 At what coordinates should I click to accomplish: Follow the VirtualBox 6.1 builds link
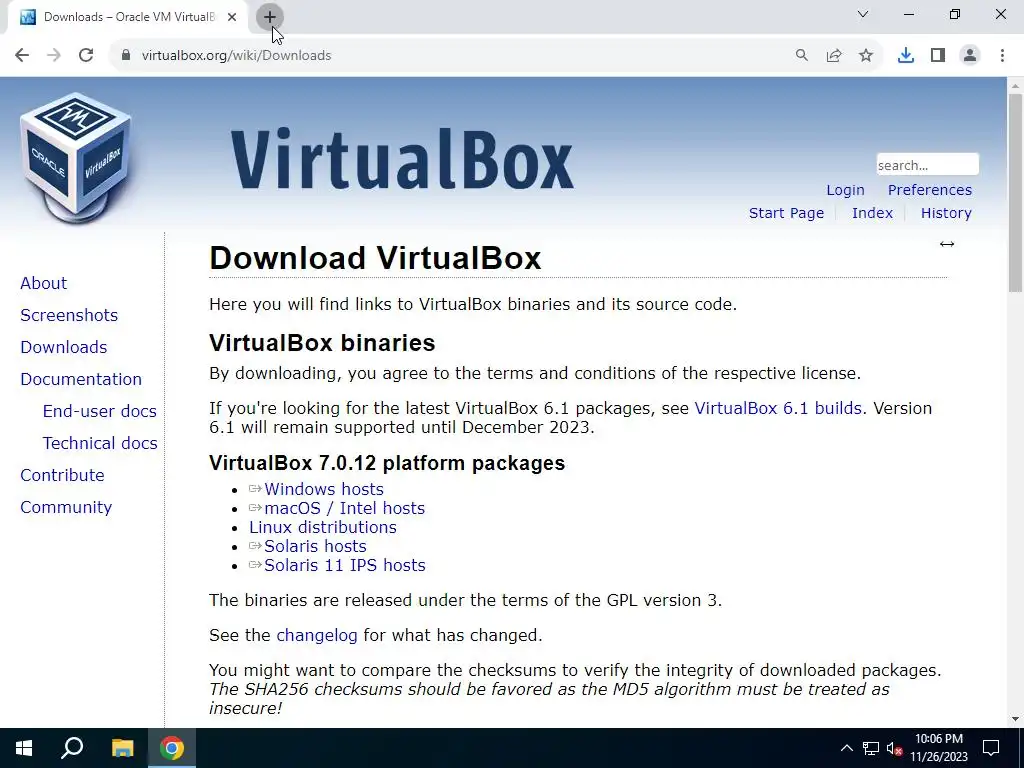[x=778, y=408]
